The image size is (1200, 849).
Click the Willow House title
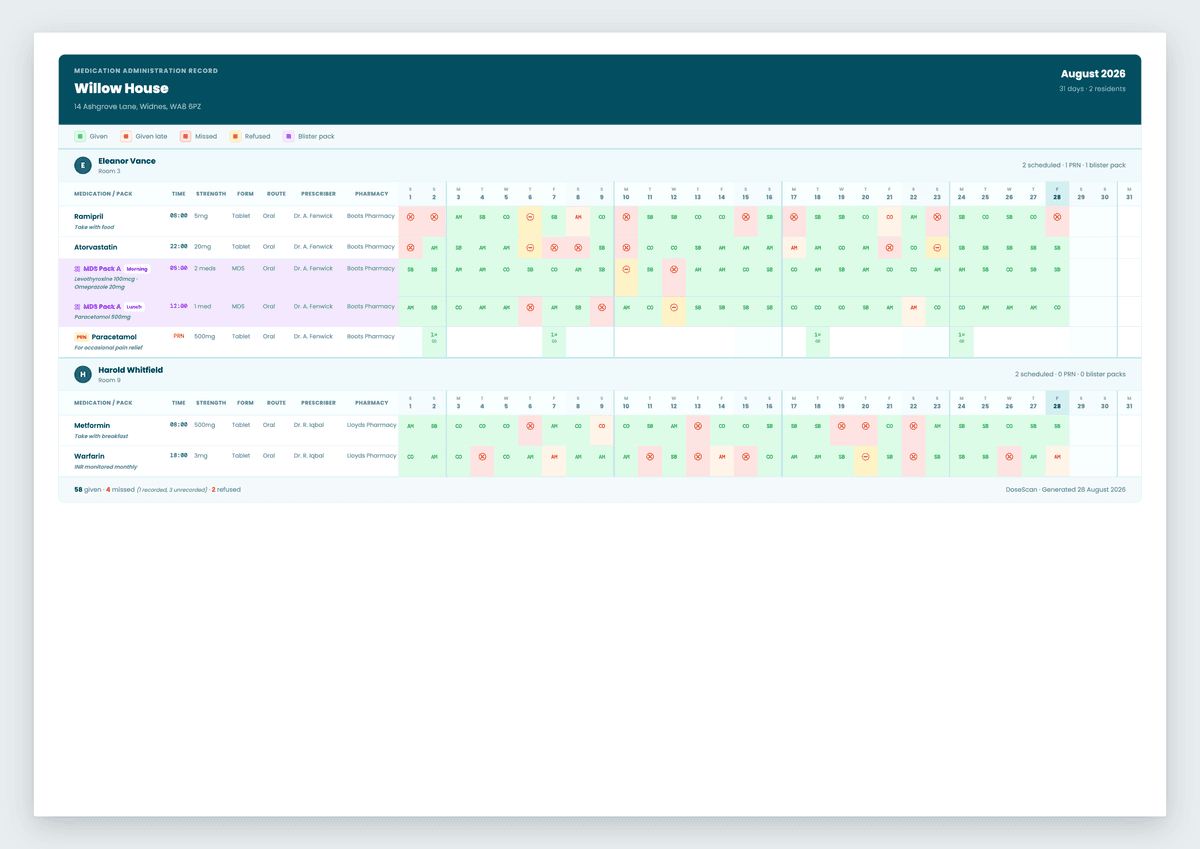(121, 88)
